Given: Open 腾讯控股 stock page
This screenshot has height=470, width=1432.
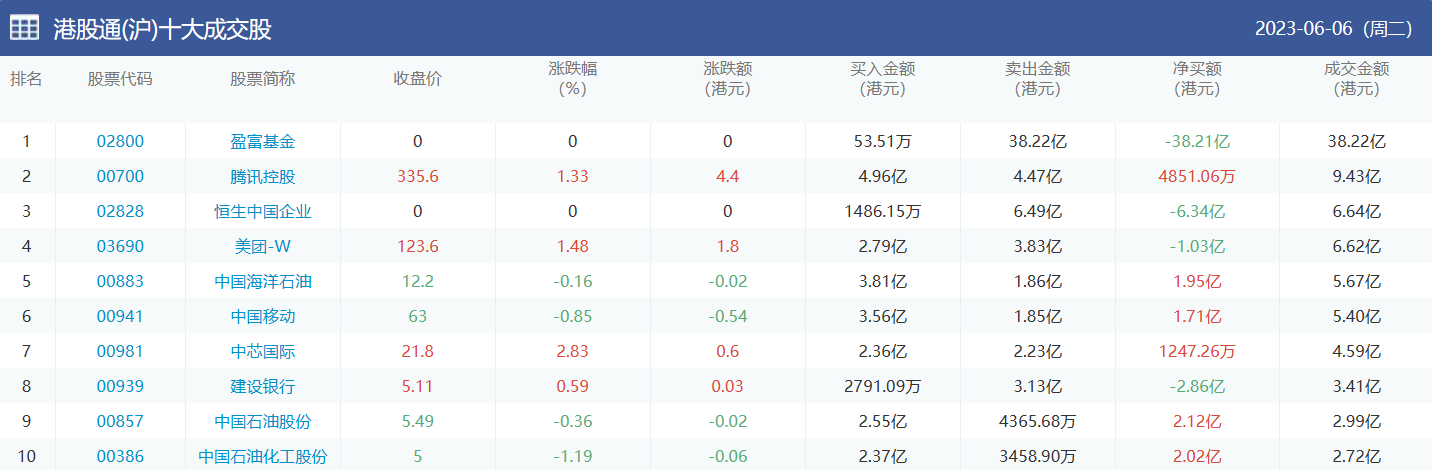Looking at the screenshot, I should tap(263, 177).
